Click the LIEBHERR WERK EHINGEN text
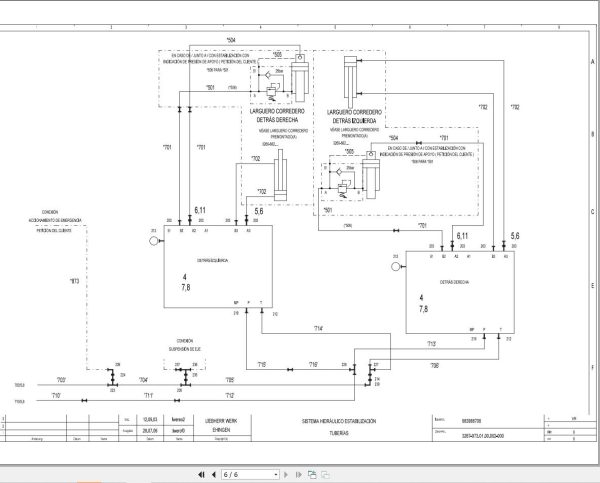This screenshot has width=600, height=483. (221, 425)
